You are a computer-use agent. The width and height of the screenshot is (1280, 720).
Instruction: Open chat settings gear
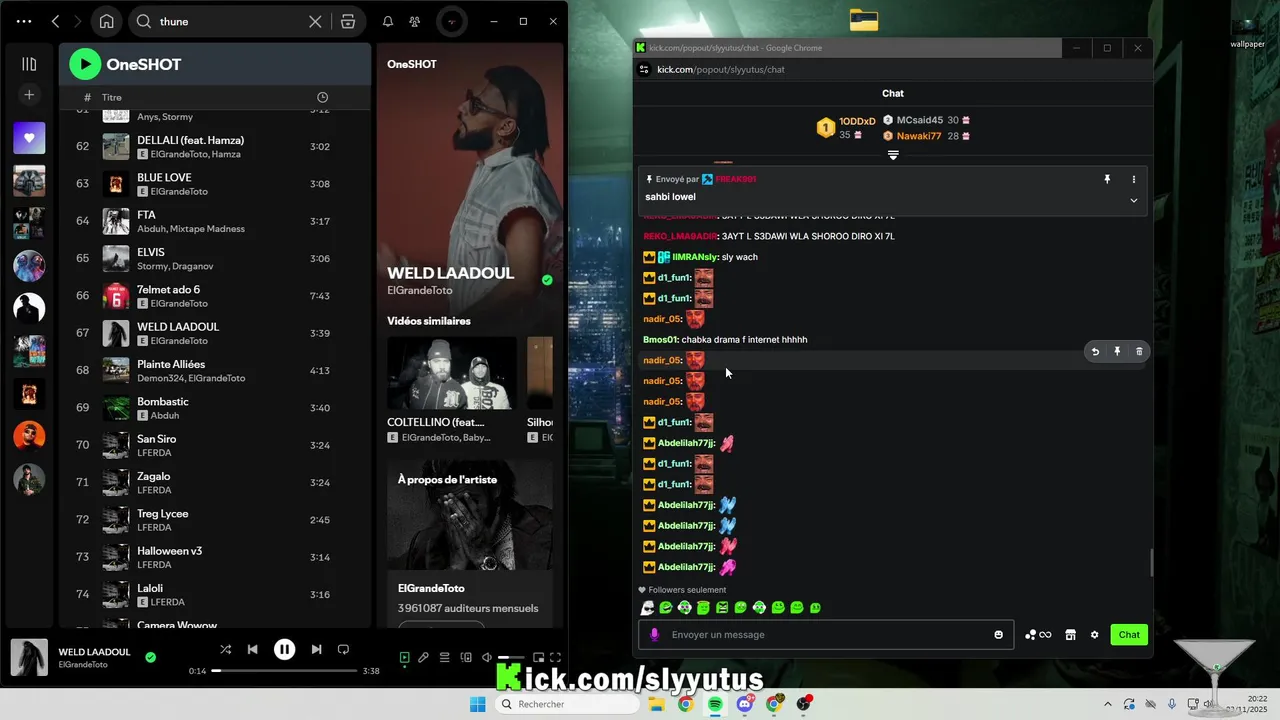pos(1094,635)
